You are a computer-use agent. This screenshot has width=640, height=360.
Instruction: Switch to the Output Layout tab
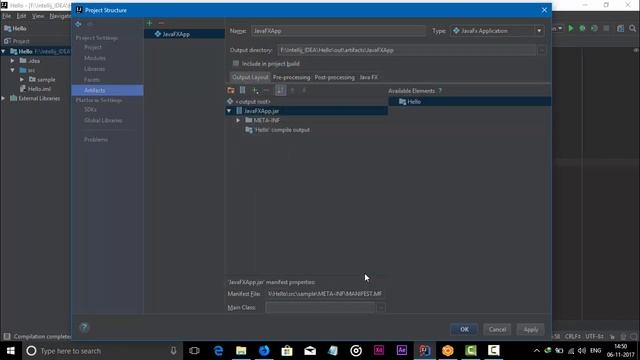[250, 77]
